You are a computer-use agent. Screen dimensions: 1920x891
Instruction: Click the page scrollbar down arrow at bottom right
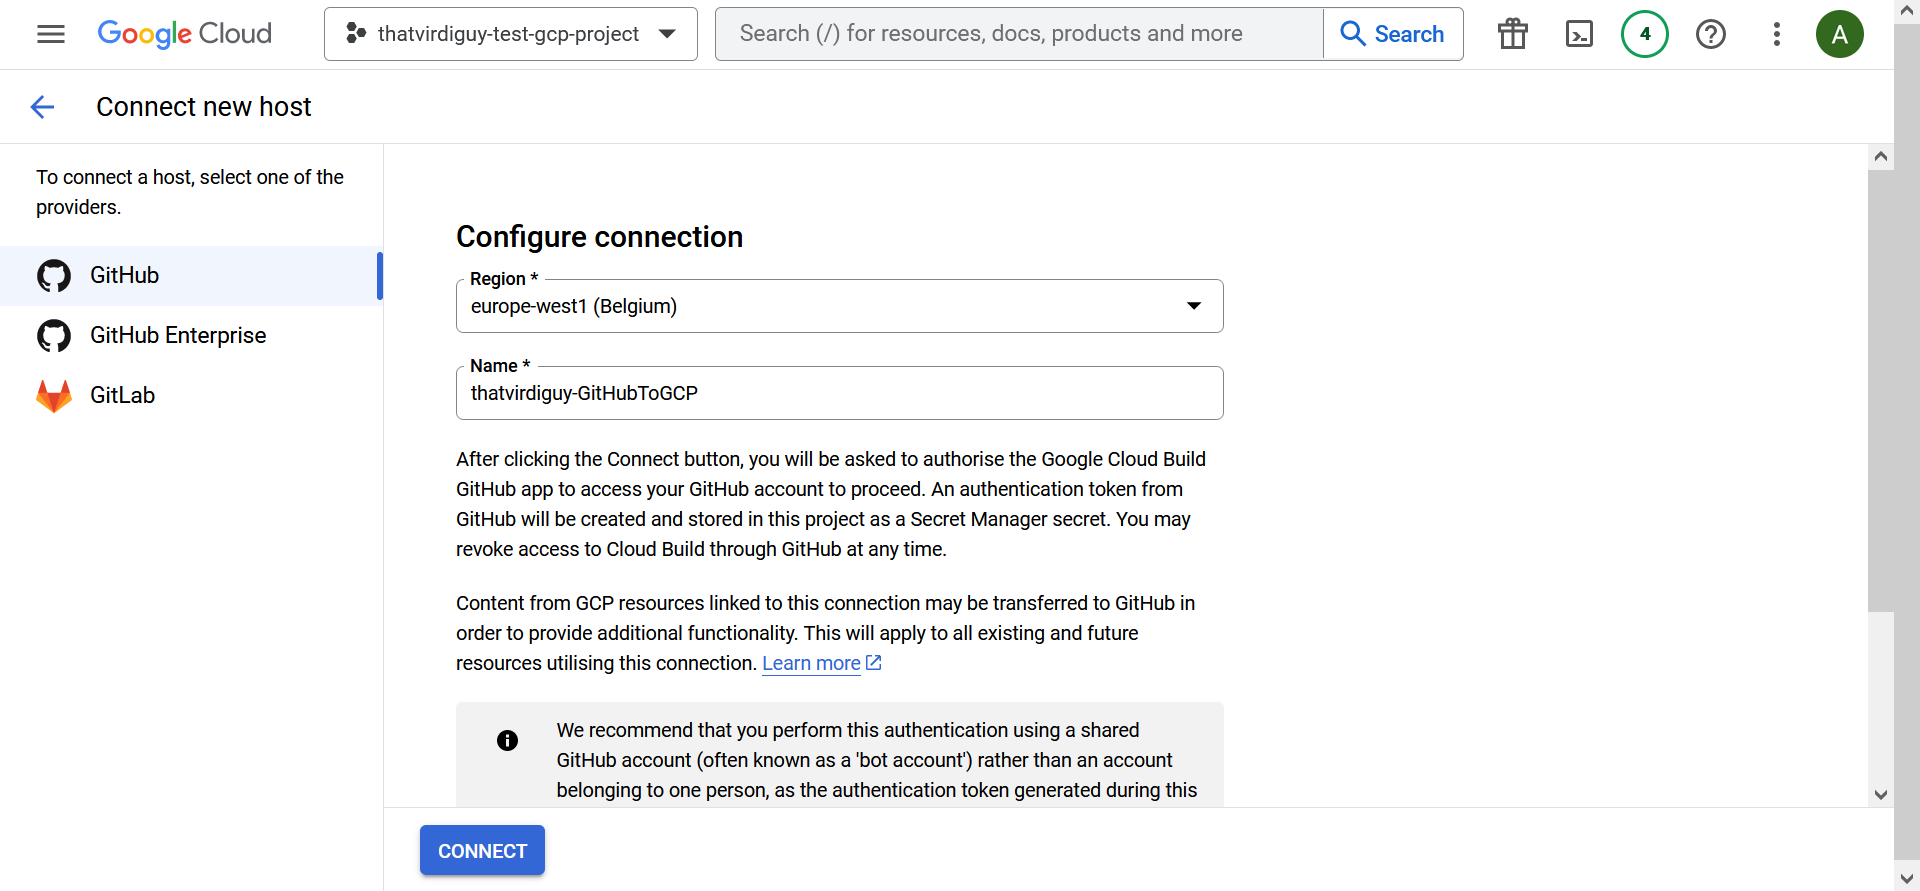[1907, 879]
